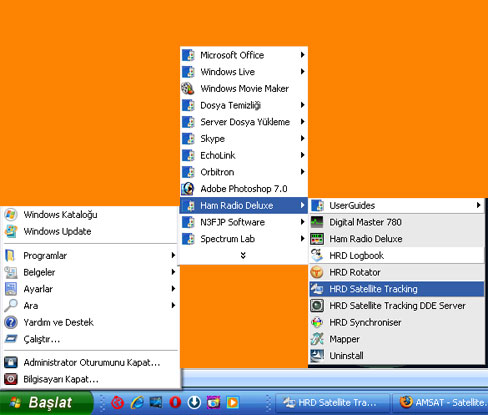The image size is (488, 415).
Task: Launch Internet Explorer from quick launch
Action: pyautogui.click(x=137, y=403)
